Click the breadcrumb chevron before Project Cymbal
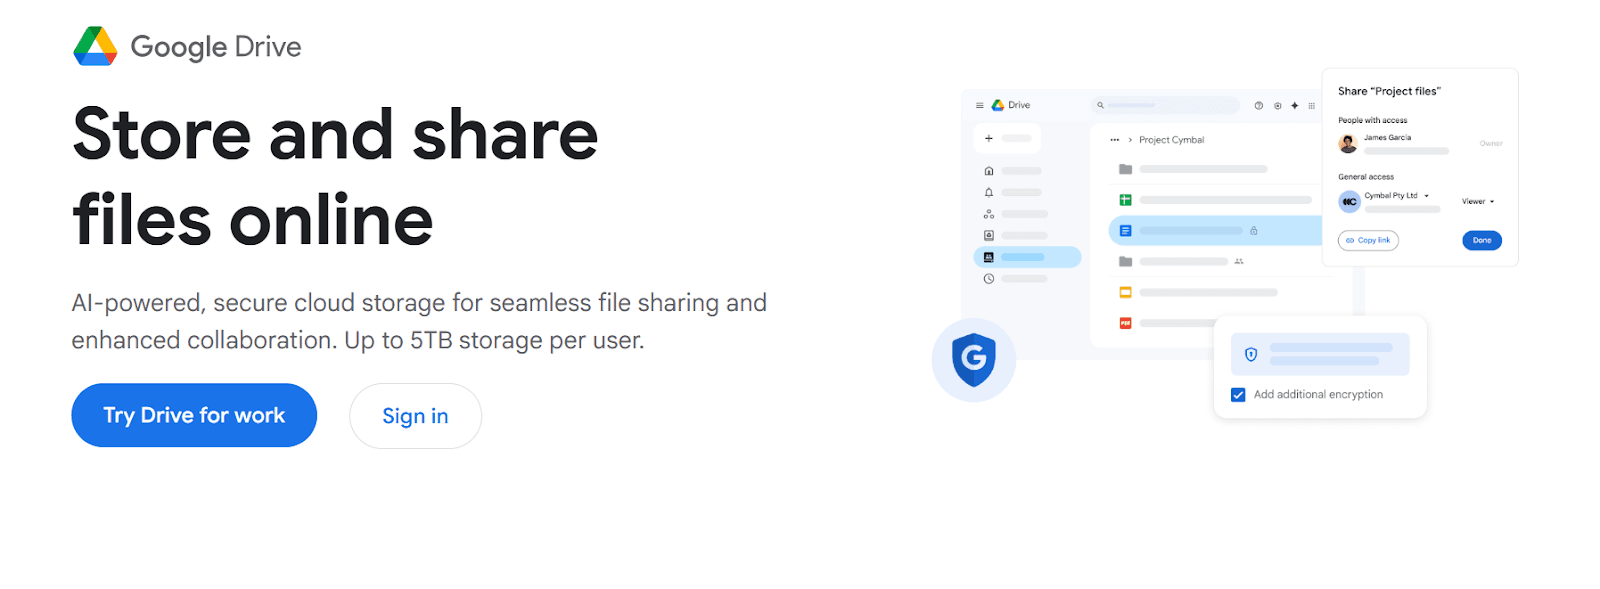The height and width of the screenshot is (589, 1600). point(1130,140)
